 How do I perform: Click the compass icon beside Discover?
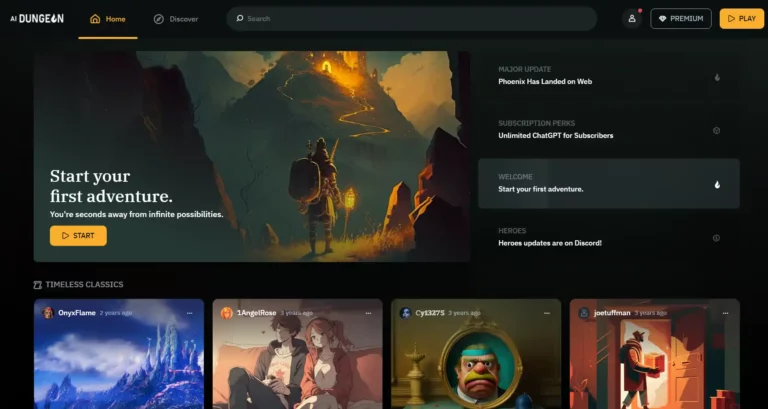click(x=159, y=19)
